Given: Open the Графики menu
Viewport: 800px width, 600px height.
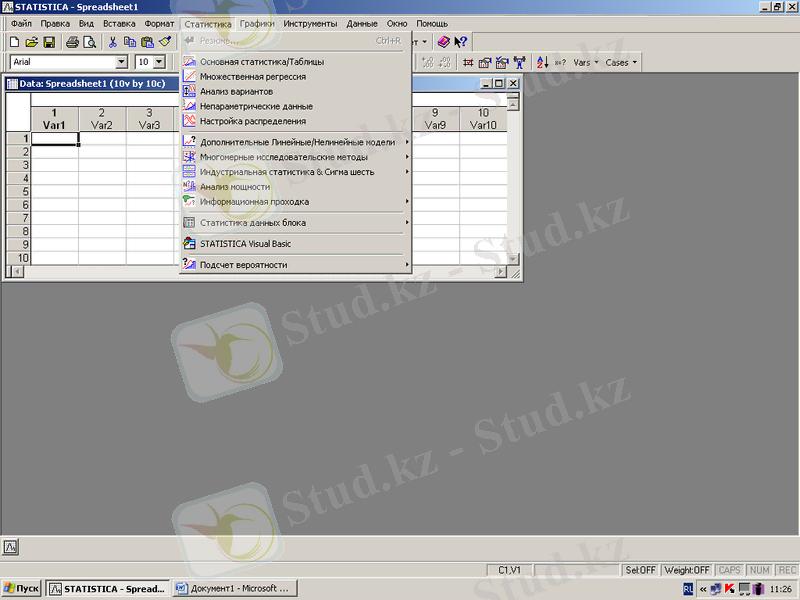Looking at the screenshot, I should (257, 23).
